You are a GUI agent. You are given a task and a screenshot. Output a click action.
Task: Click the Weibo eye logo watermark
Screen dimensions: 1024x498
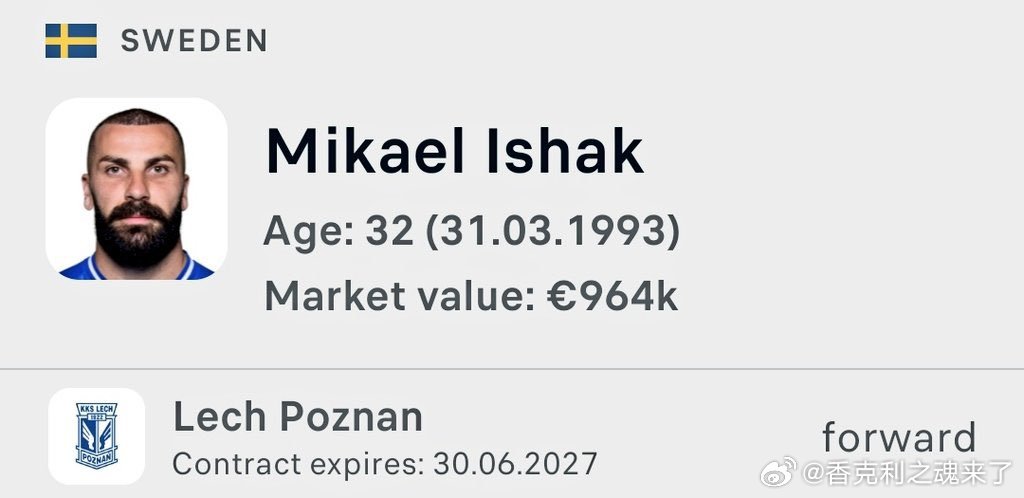[778, 471]
